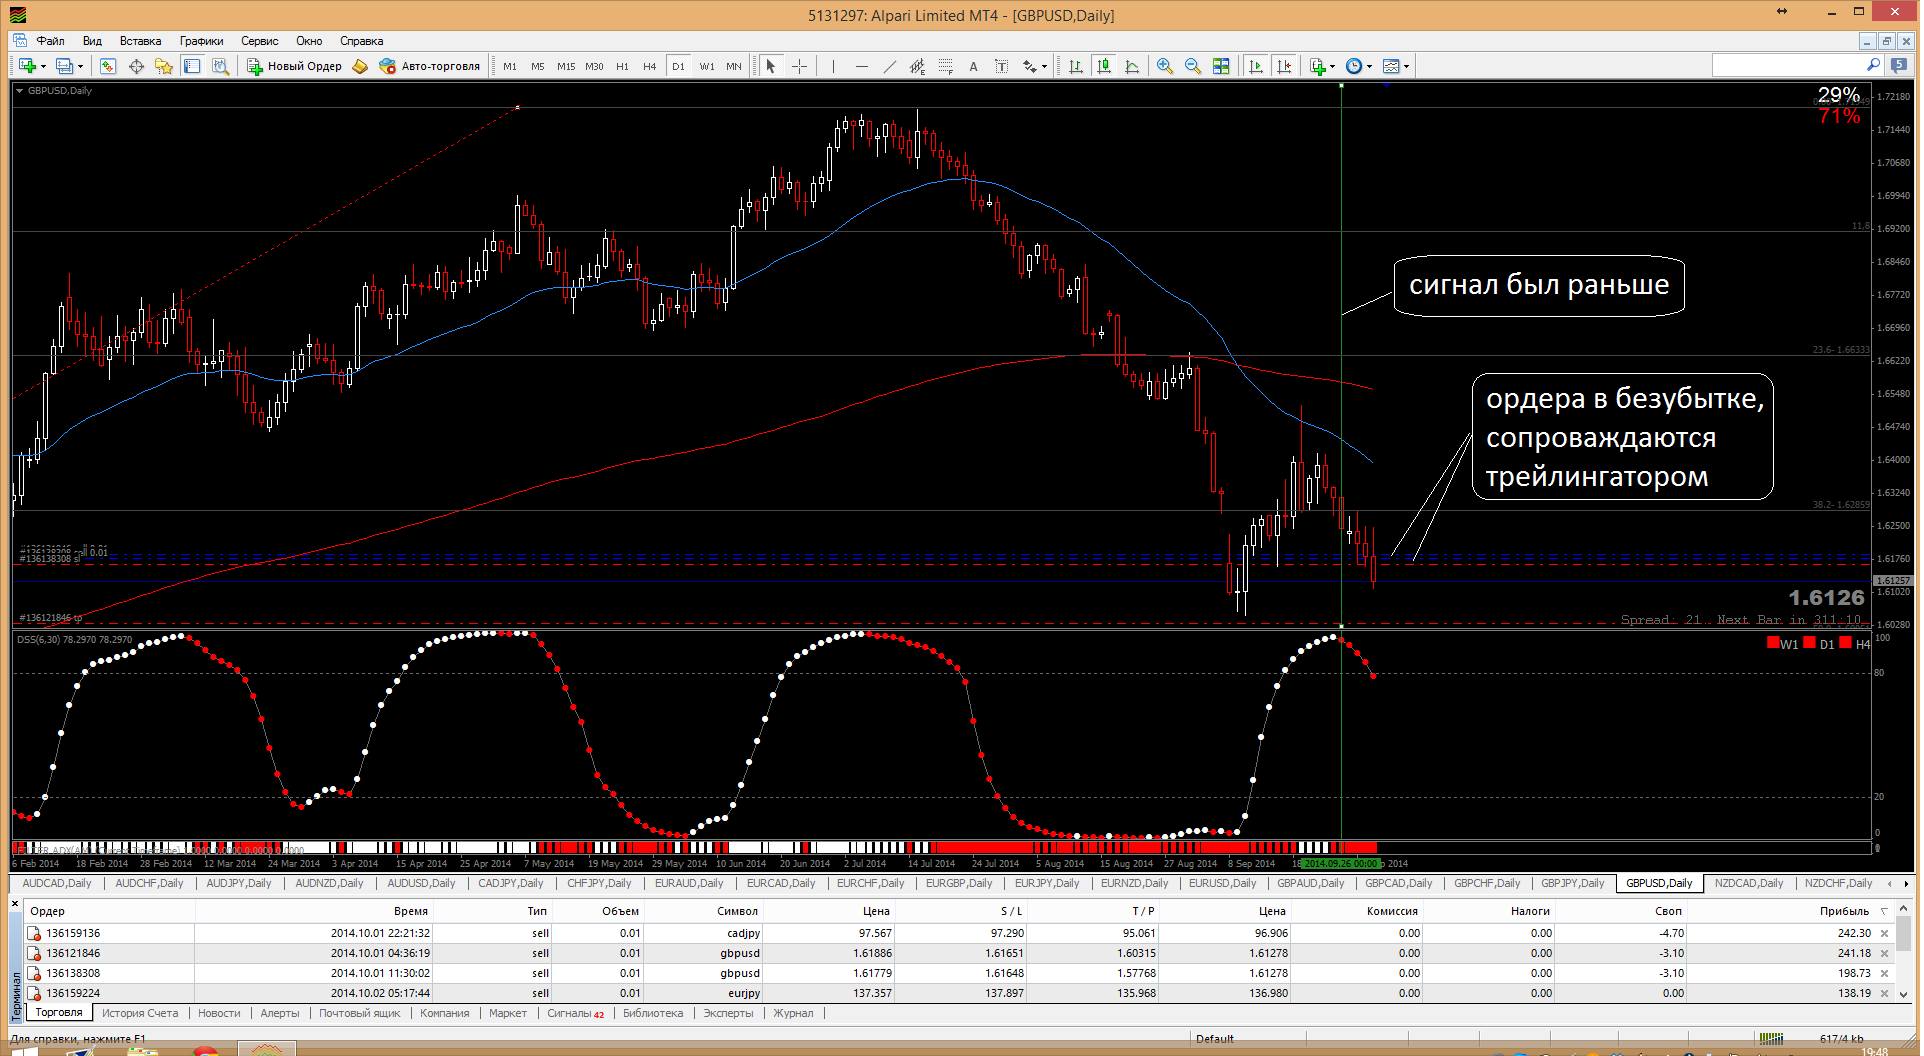Select the trendline drawing tool
This screenshot has width=1924, height=1056.
point(889,66)
